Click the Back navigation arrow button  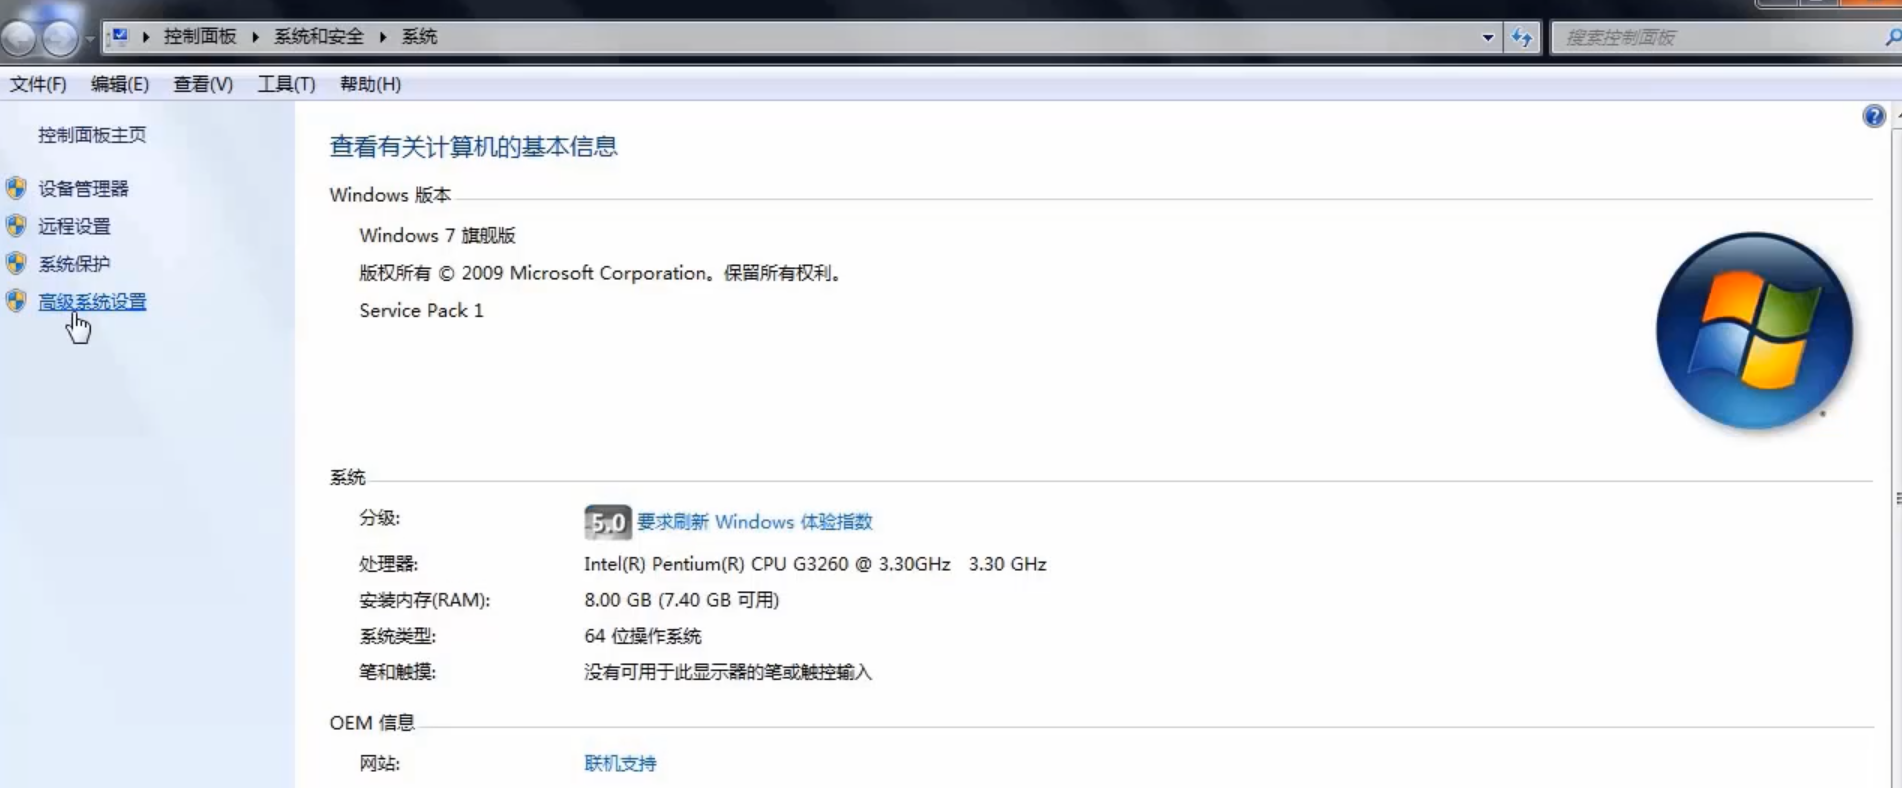click(x=18, y=37)
